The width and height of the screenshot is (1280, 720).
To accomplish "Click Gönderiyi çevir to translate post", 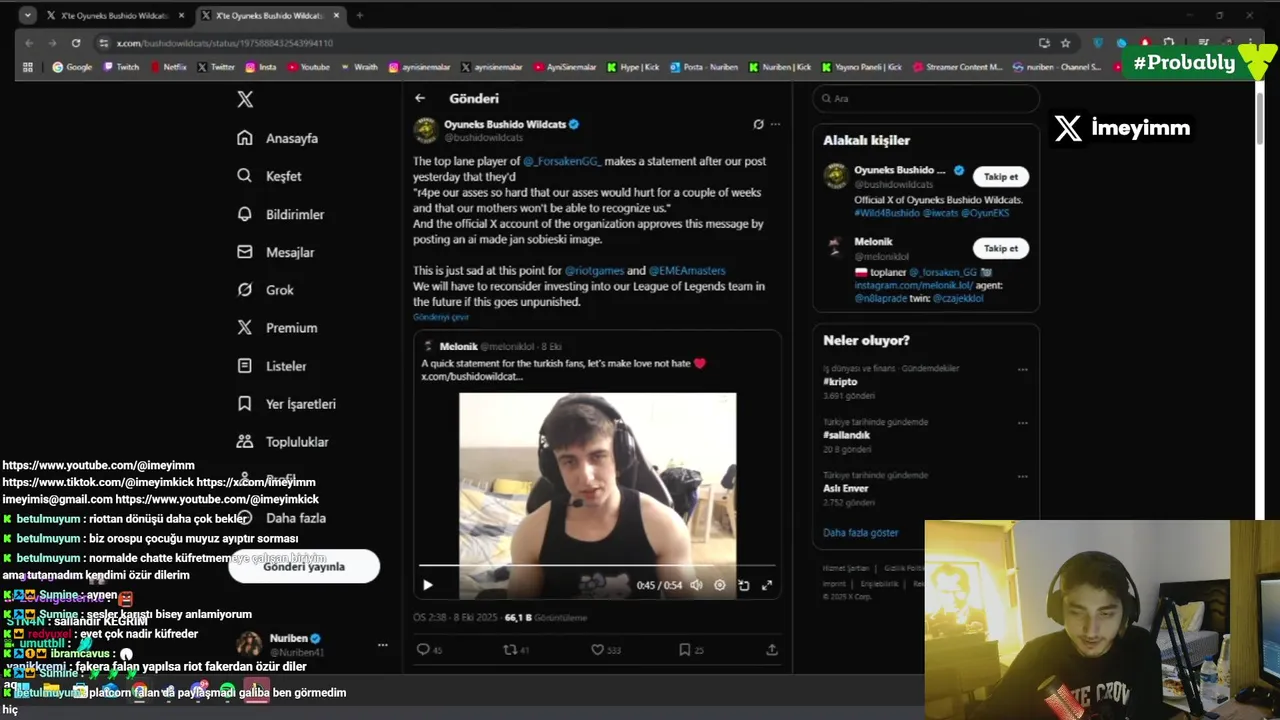I will coord(441,317).
